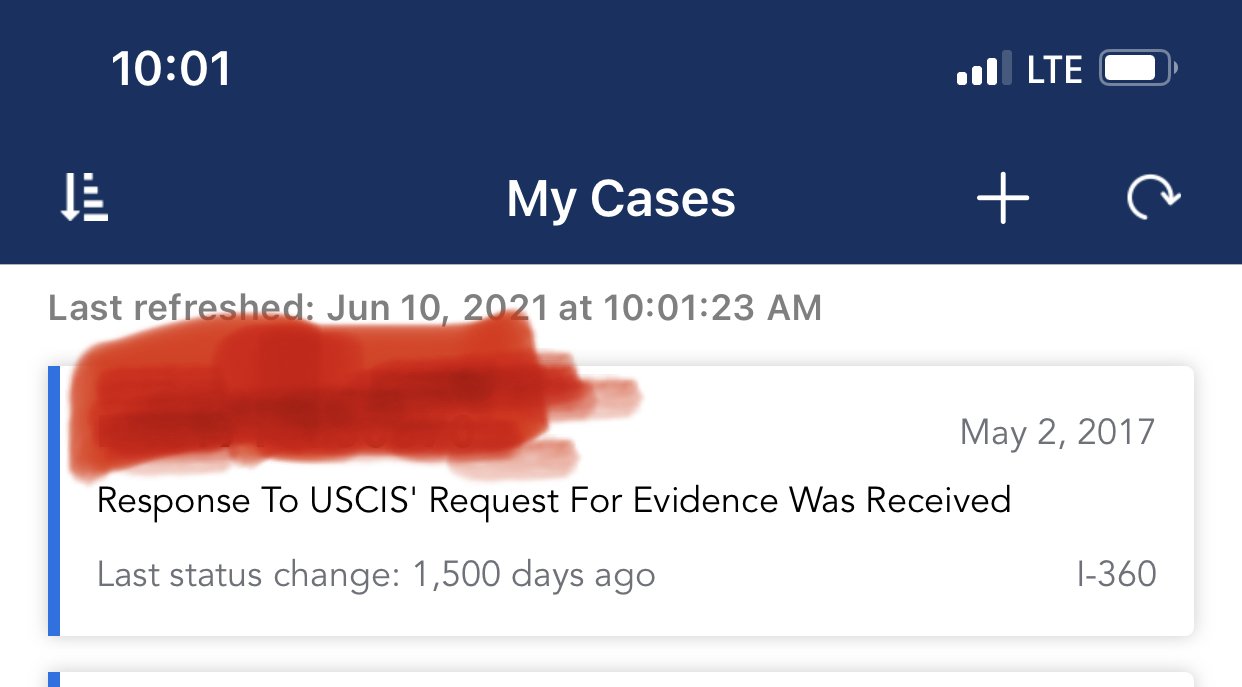
Task: Open the second case card at bottom
Action: [x=621, y=679]
